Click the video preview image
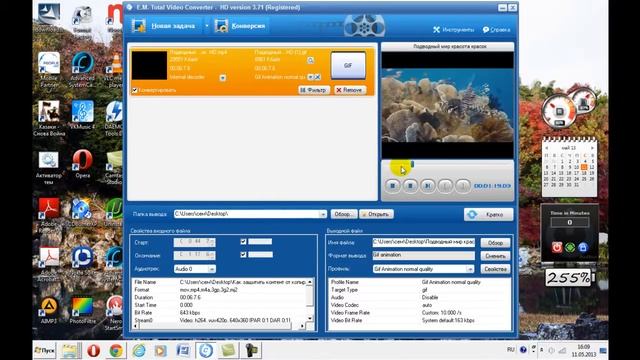640x360 pixels. coord(447,105)
